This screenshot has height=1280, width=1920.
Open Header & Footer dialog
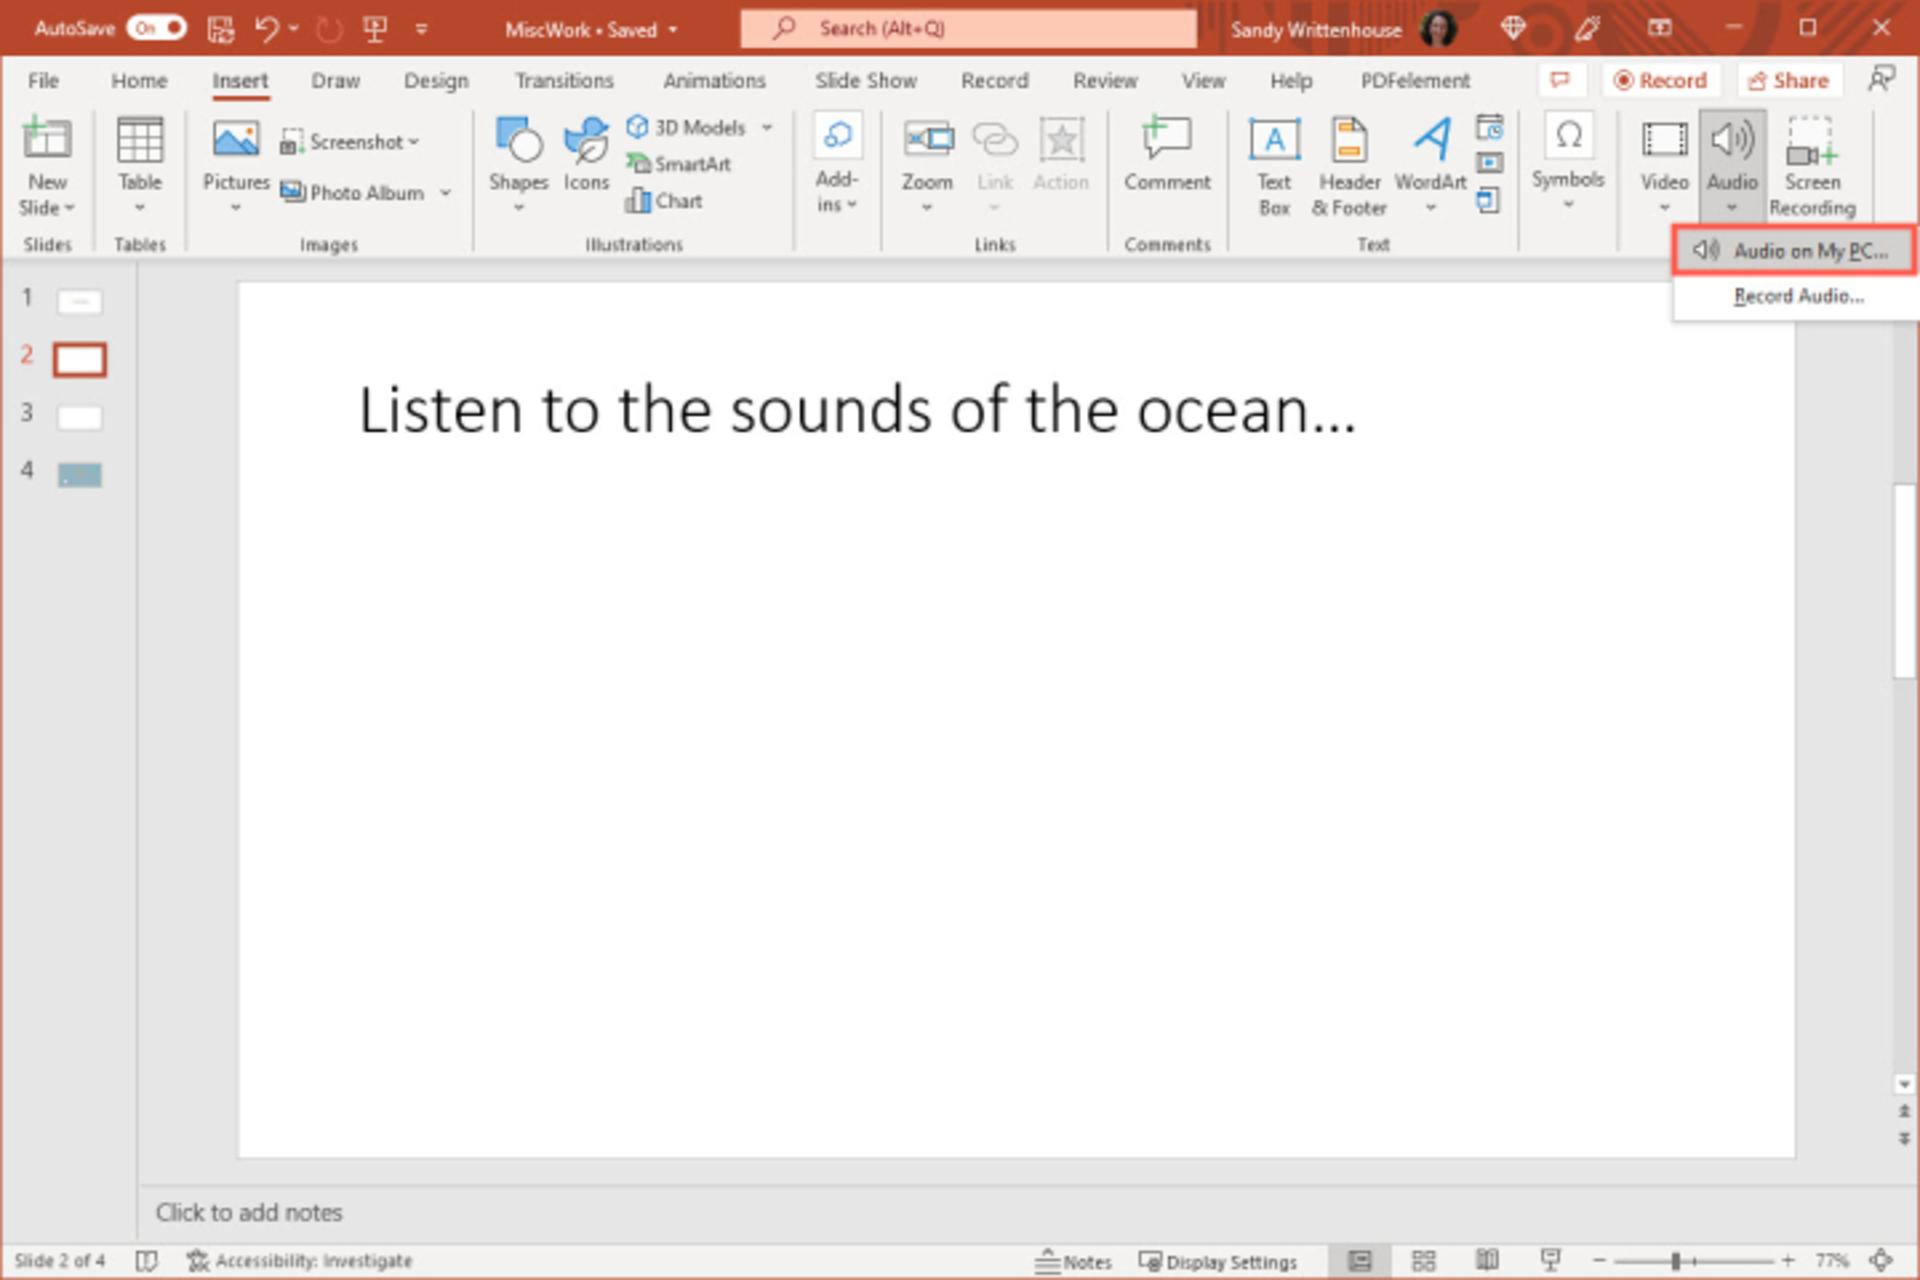click(x=1349, y=166)
